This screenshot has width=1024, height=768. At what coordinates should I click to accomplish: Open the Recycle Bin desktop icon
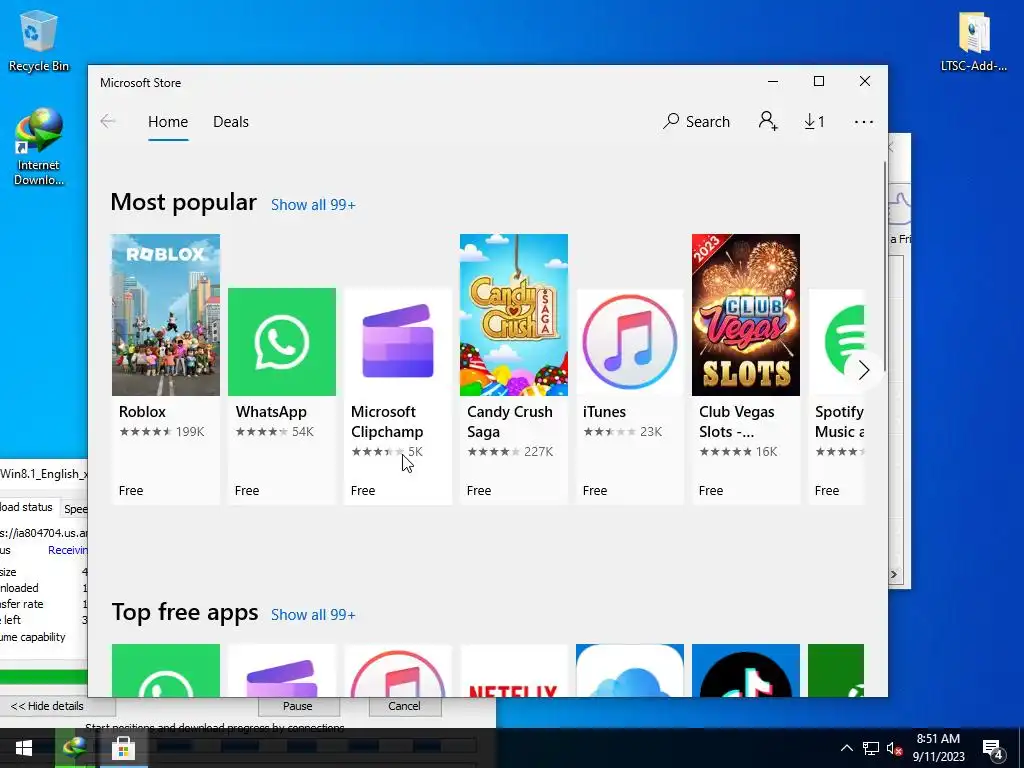coord(39,40)
